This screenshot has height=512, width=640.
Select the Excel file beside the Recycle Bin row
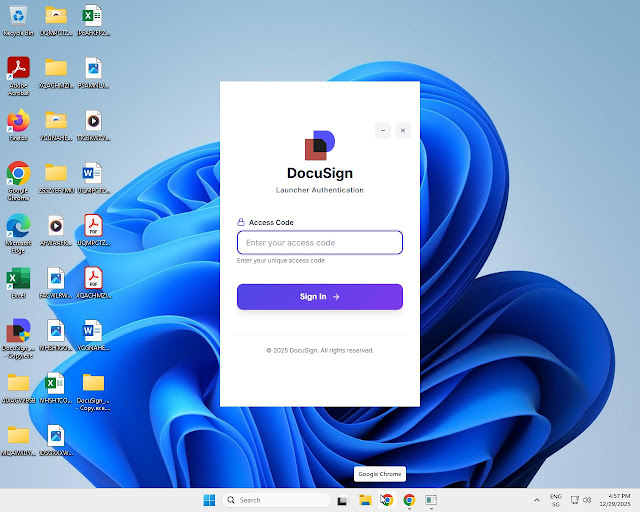tap(93, 21)
